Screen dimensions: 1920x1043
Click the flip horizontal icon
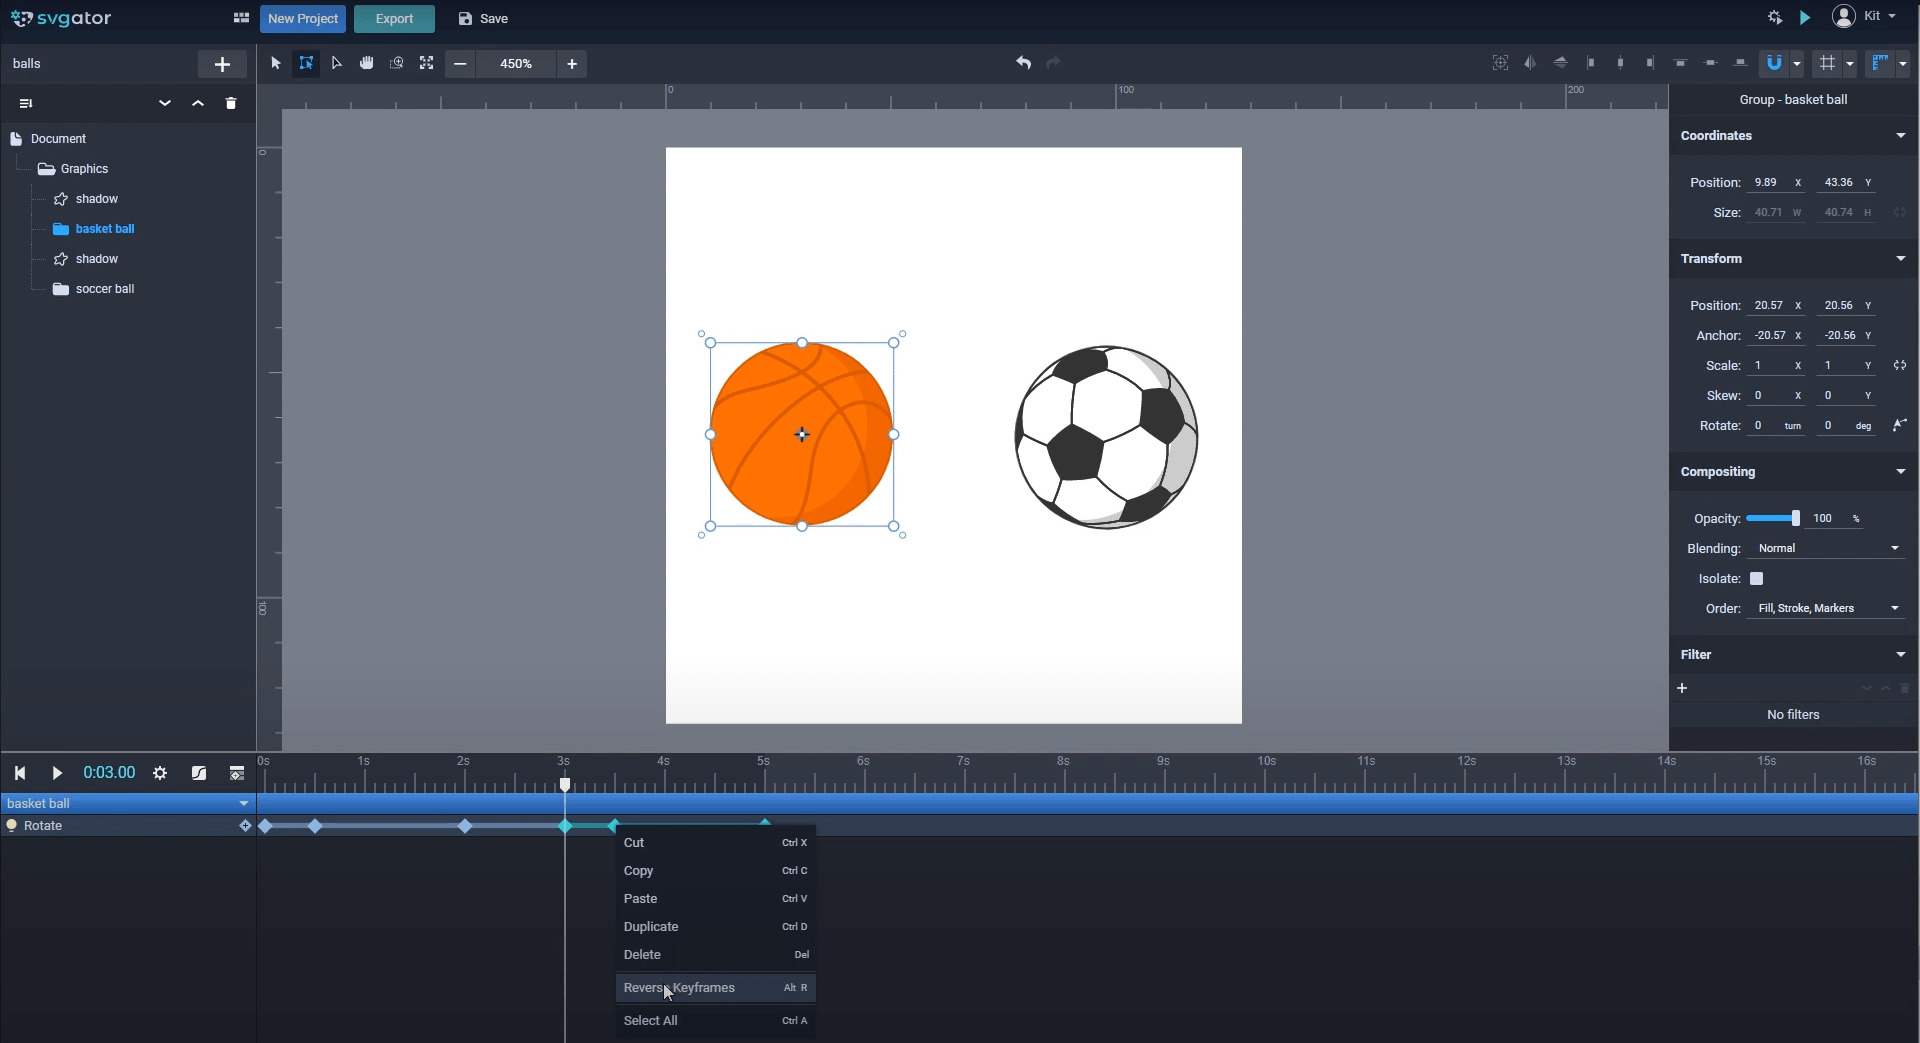(x=1530, y=63)
